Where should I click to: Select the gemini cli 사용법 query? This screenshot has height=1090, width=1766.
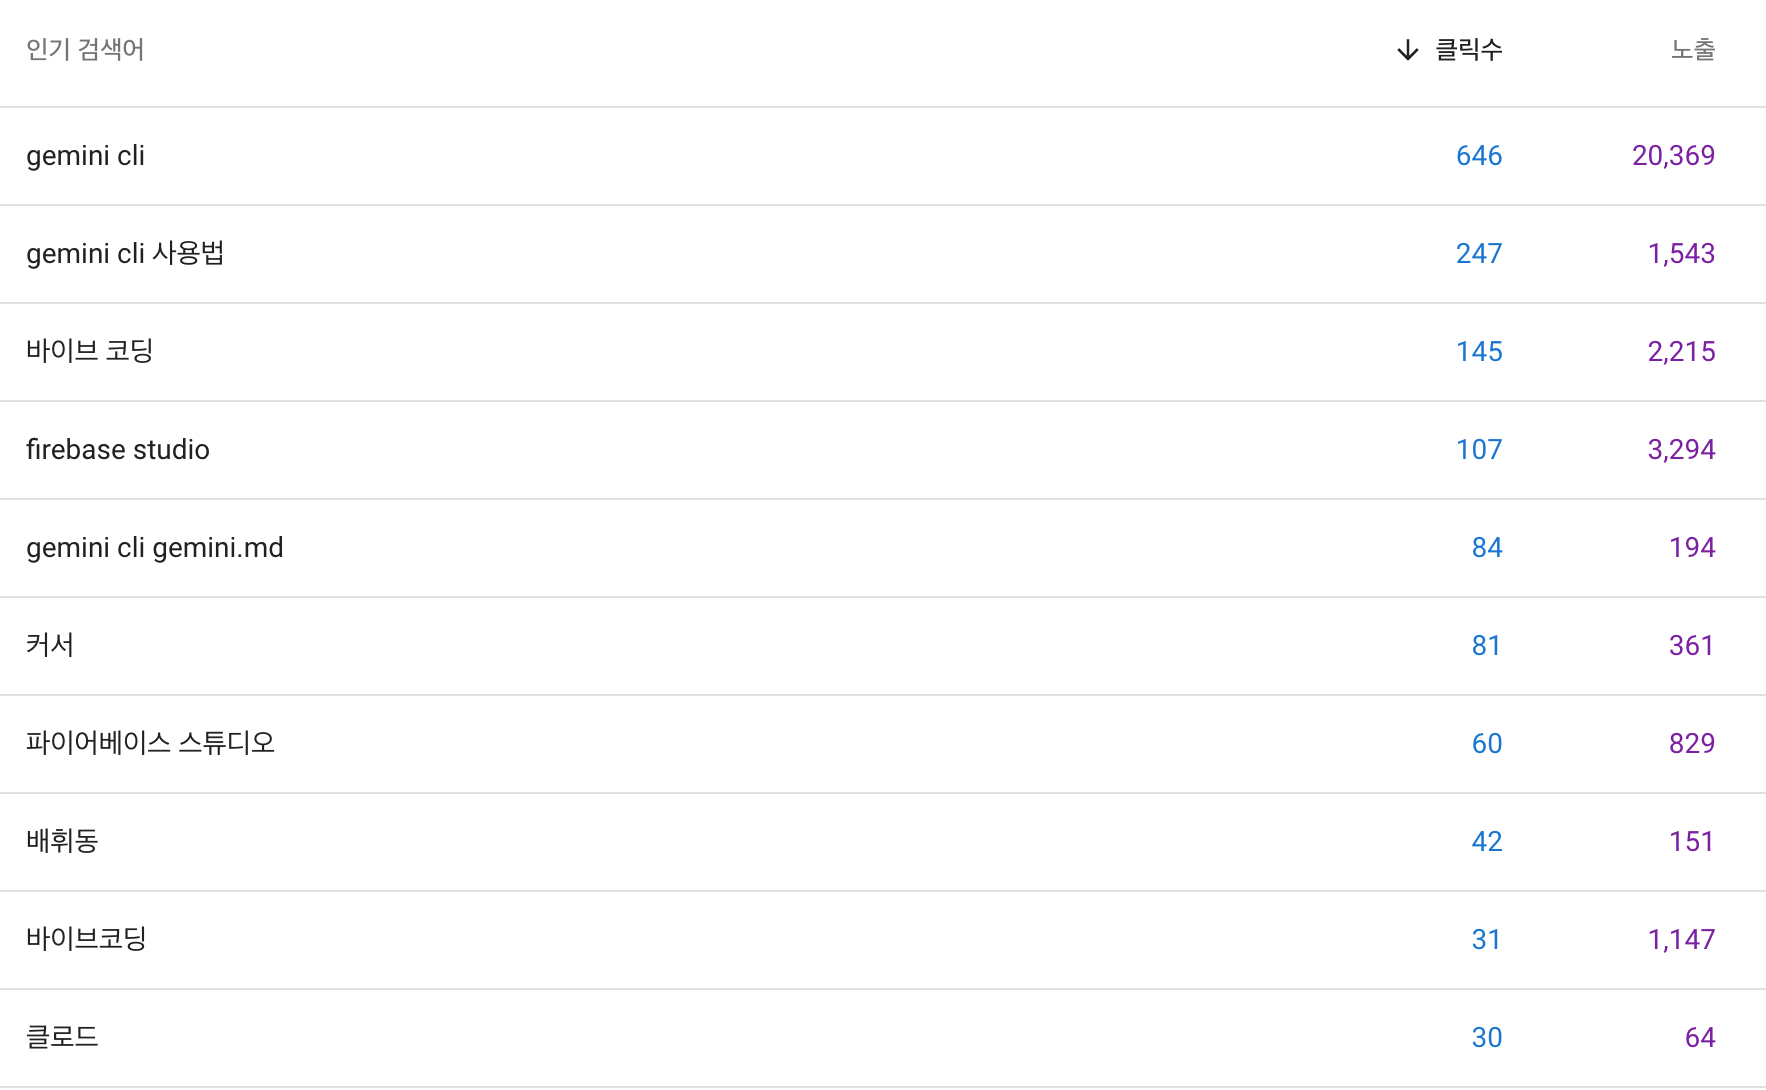coord(883,254)
